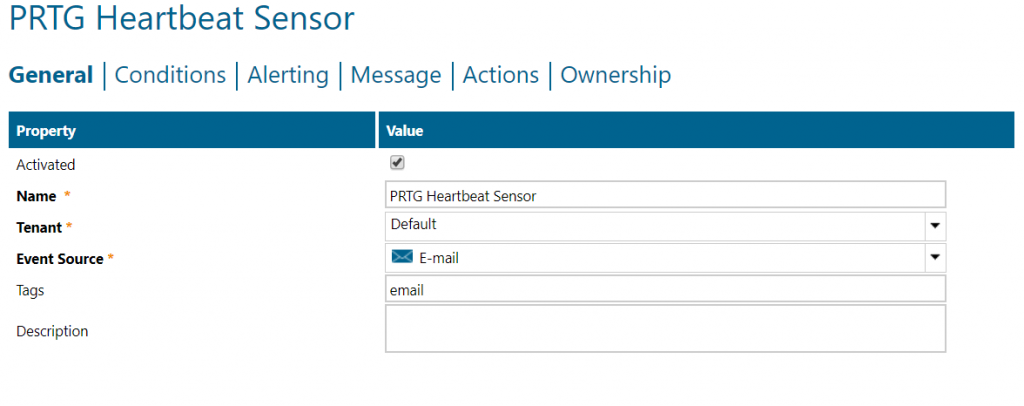The image size is (1024, 406).
Task: Focus the Description text area
Action: point(665,329)
